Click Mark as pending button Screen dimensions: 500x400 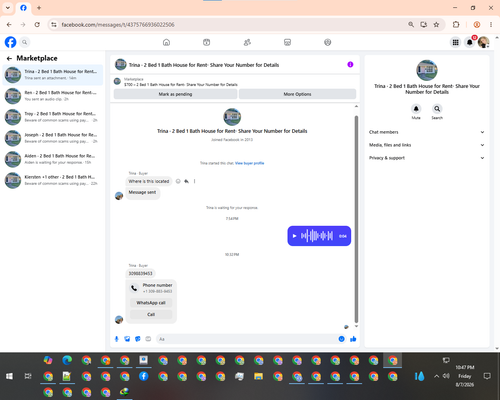pos(175,94)
